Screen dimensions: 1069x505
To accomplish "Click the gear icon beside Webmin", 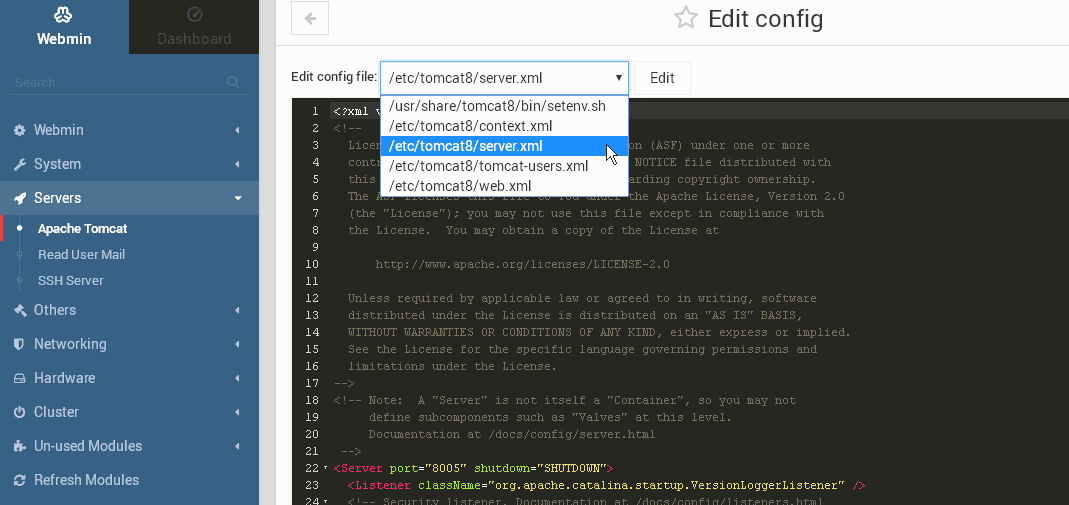I will [20, 130].
